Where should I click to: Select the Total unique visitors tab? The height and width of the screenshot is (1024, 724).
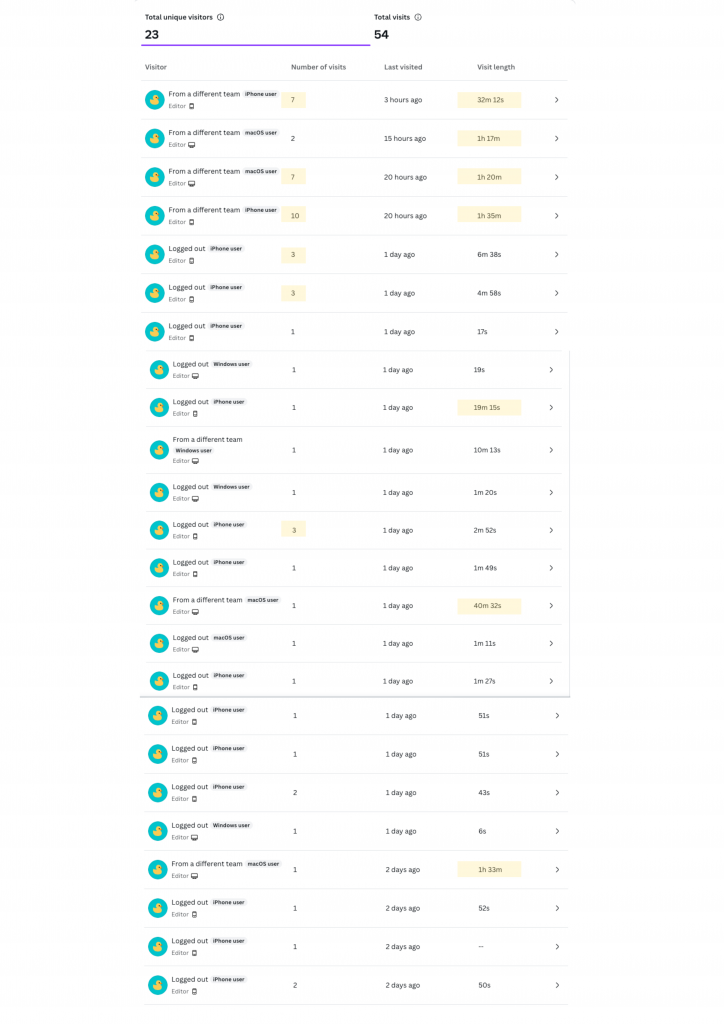point(255,27)
